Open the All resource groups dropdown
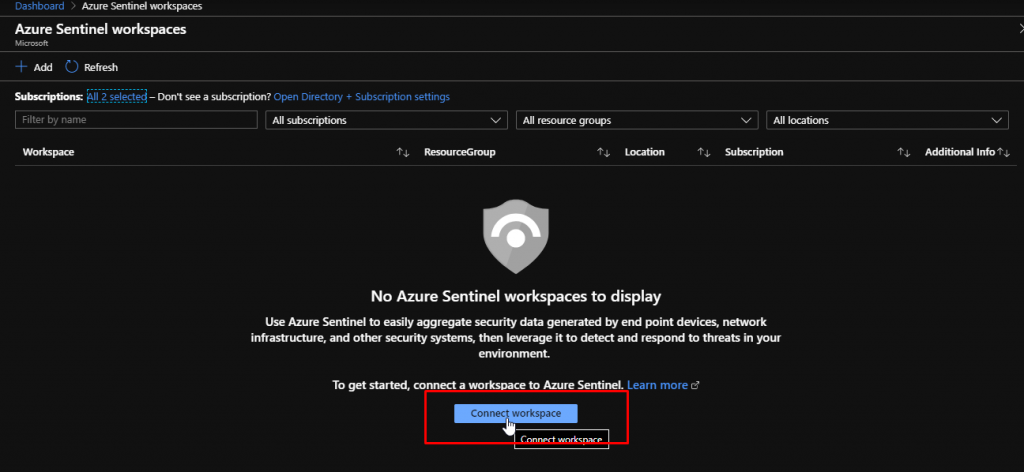The width and height of the screenshot is (1024, 472). (636, 120)
